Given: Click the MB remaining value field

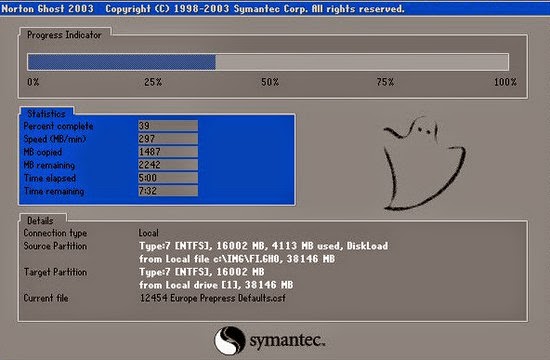Looking at the screenshot, I should (x=168, y=165).
